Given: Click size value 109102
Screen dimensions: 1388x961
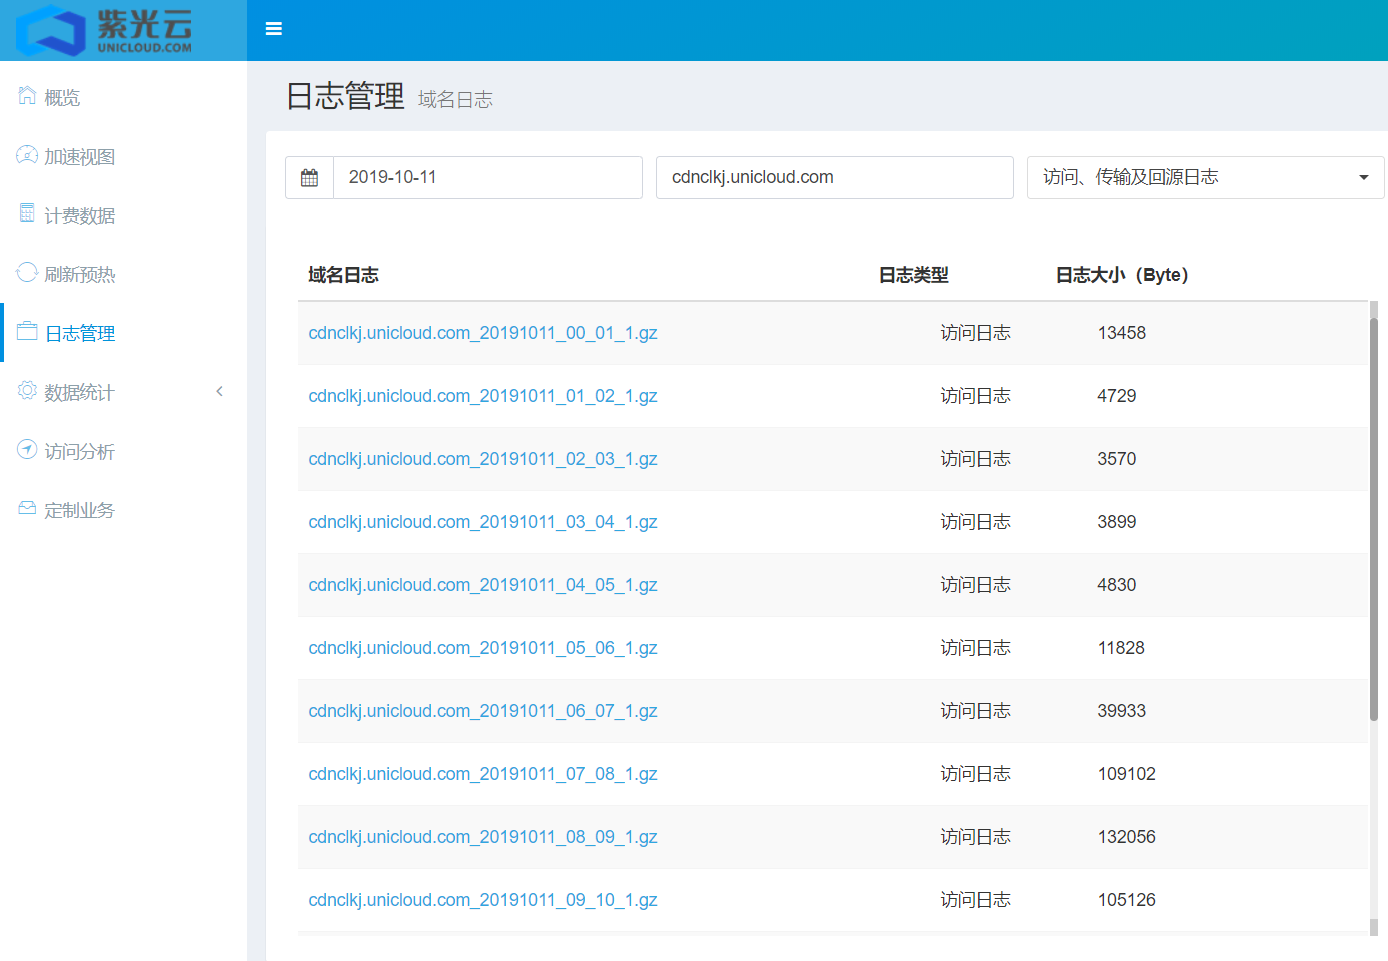Looking at the screenshot, I should [x=1127, y=774].
